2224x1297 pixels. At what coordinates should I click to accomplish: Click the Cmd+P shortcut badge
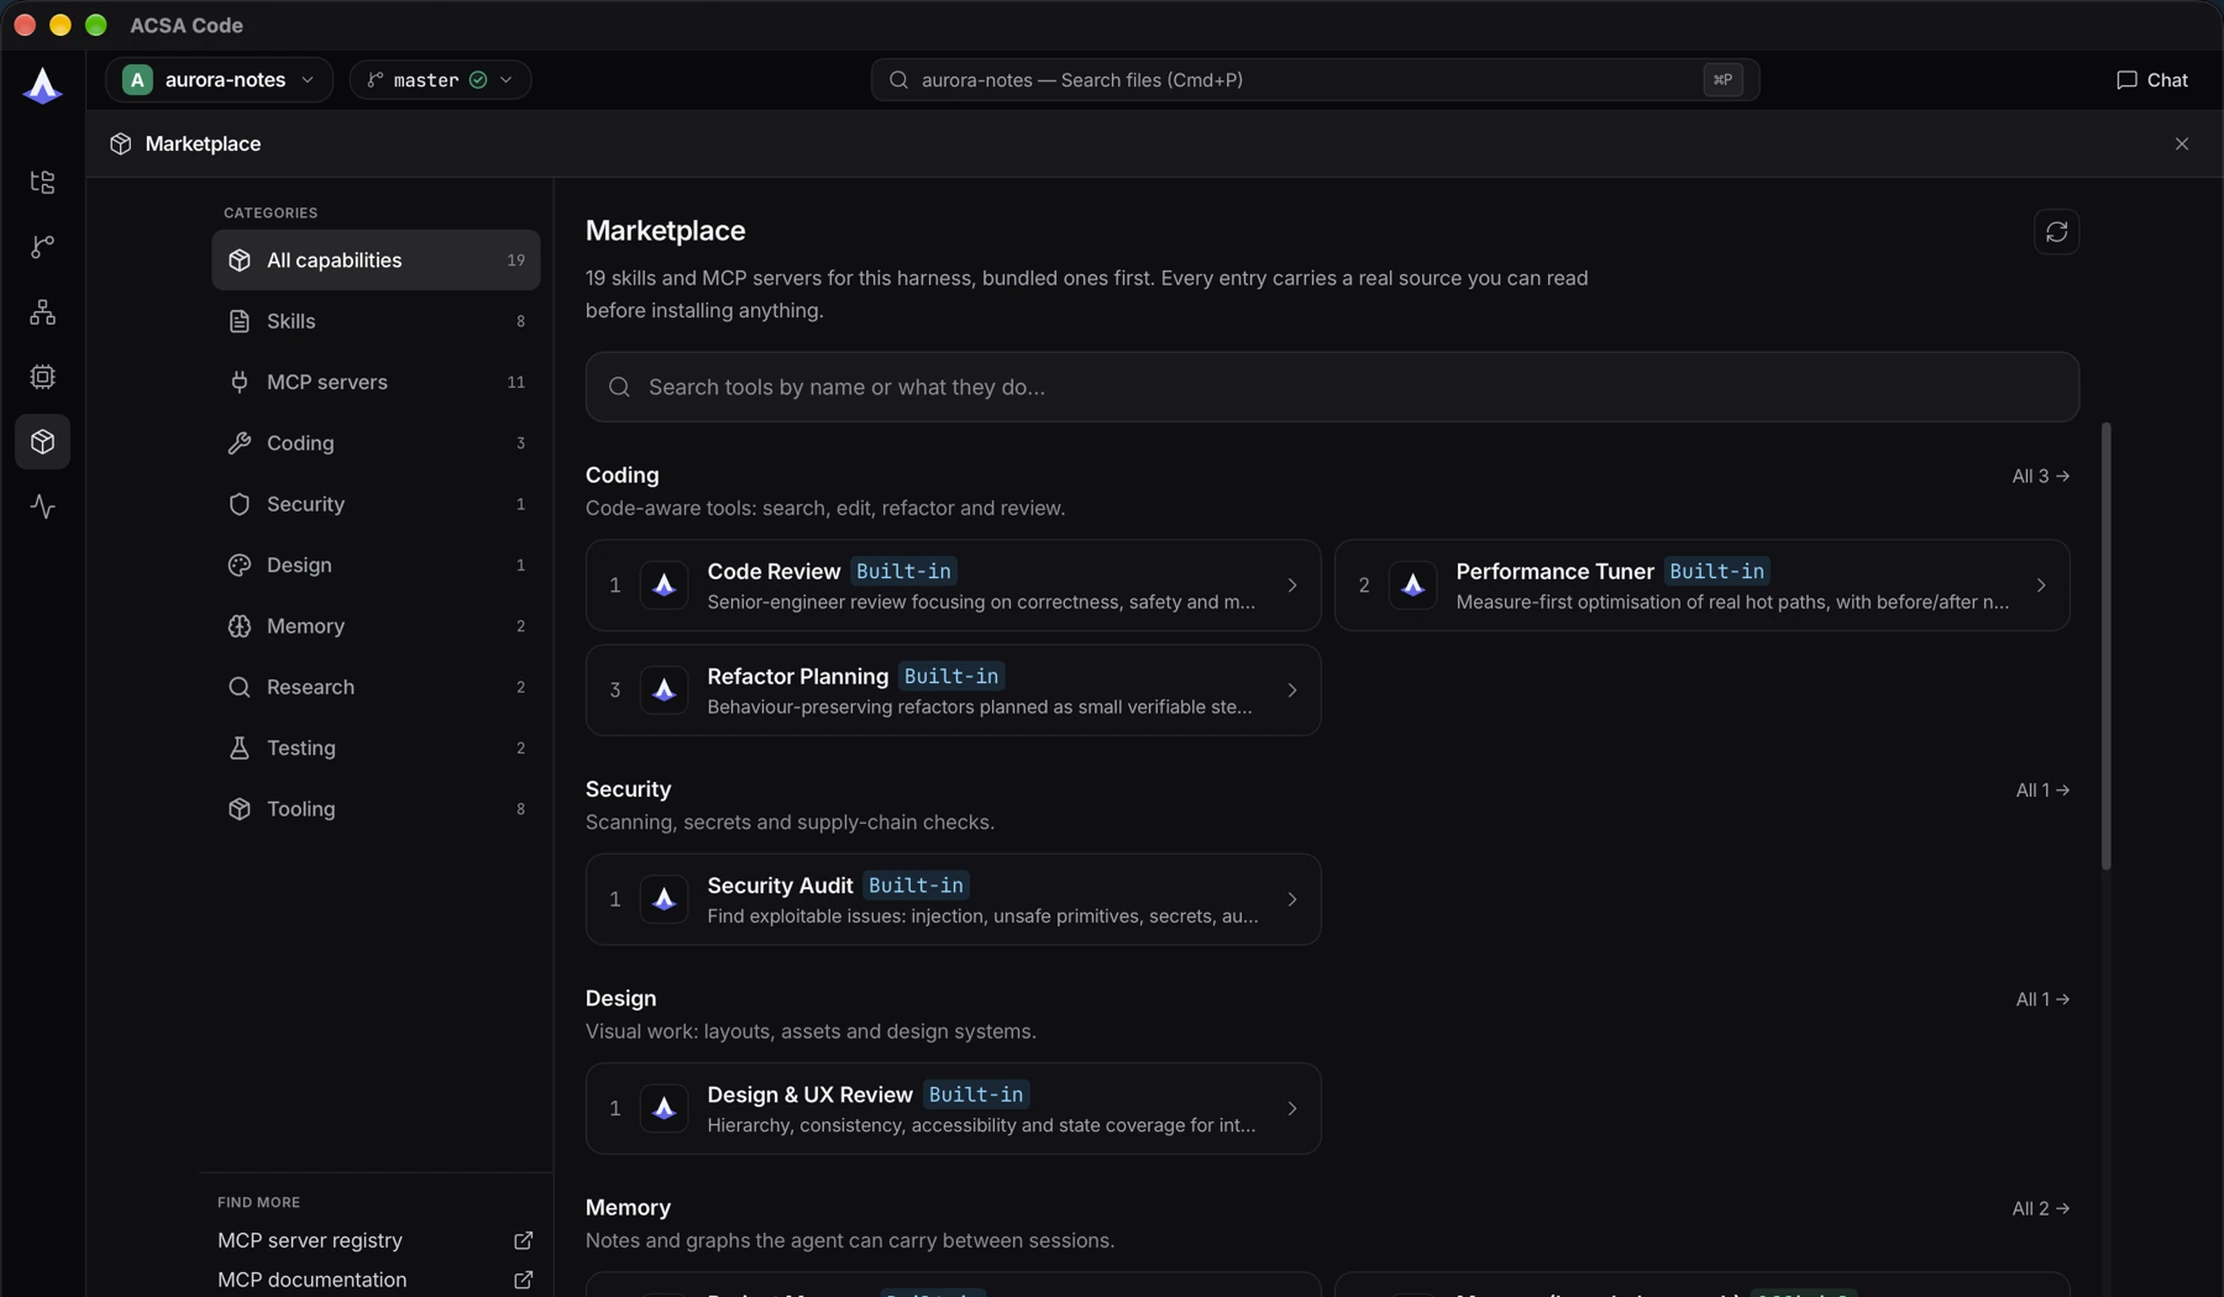pos(1722,80)
